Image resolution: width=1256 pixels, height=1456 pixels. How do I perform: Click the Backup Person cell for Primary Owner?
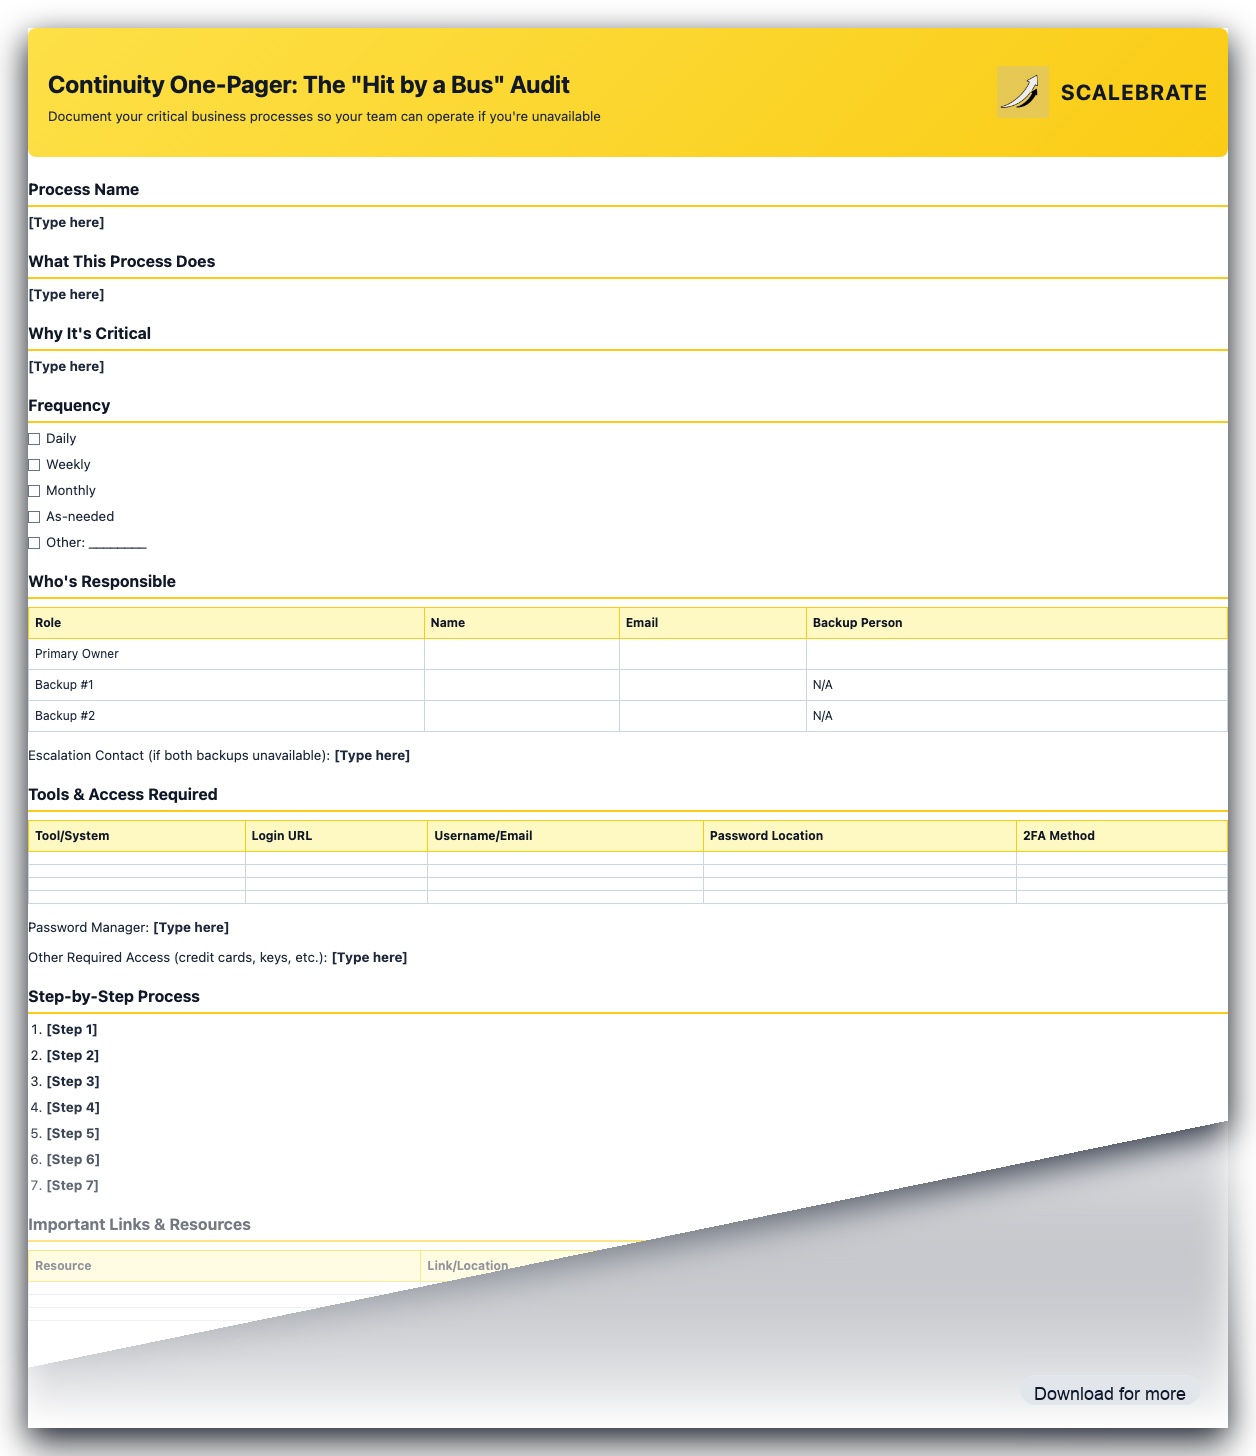(x=1017, y=654)
